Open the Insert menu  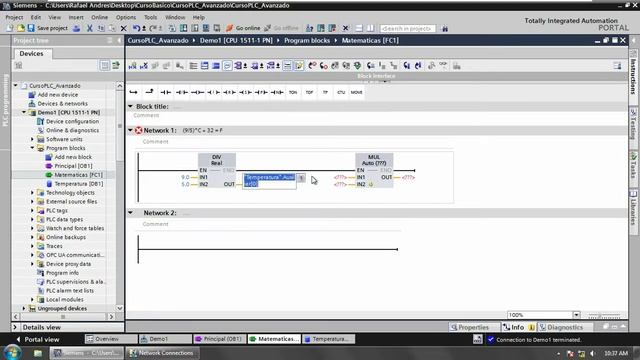coord(76,17)
